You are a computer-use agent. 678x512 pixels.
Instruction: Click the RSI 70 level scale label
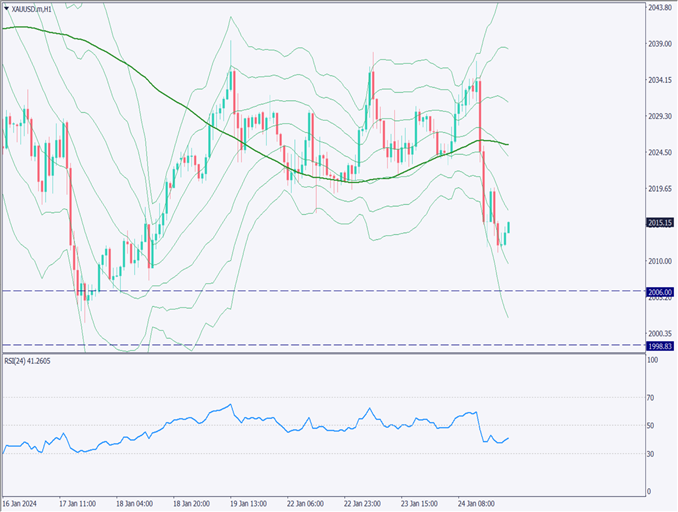651,398
